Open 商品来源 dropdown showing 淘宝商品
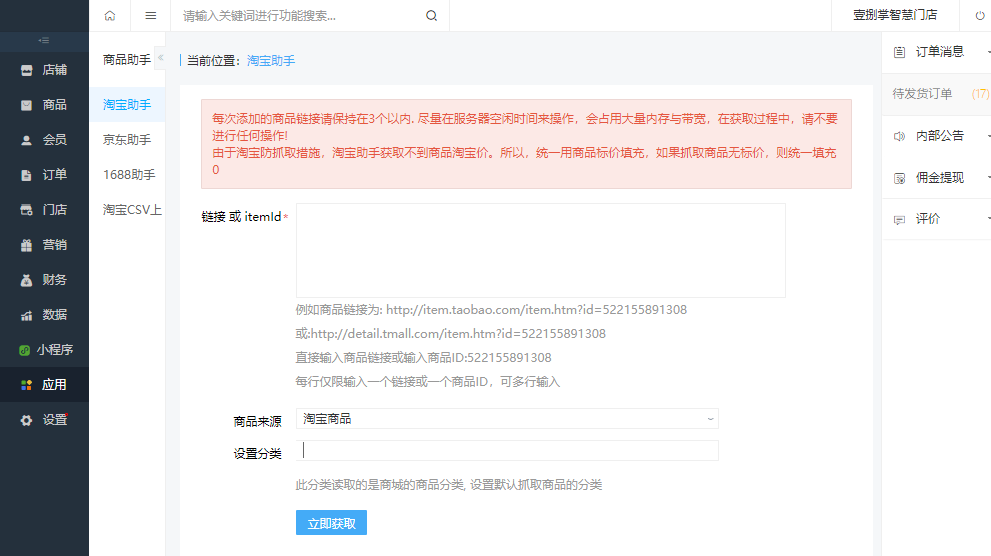This screenshot has height=556, width=991. click(507, 419)
